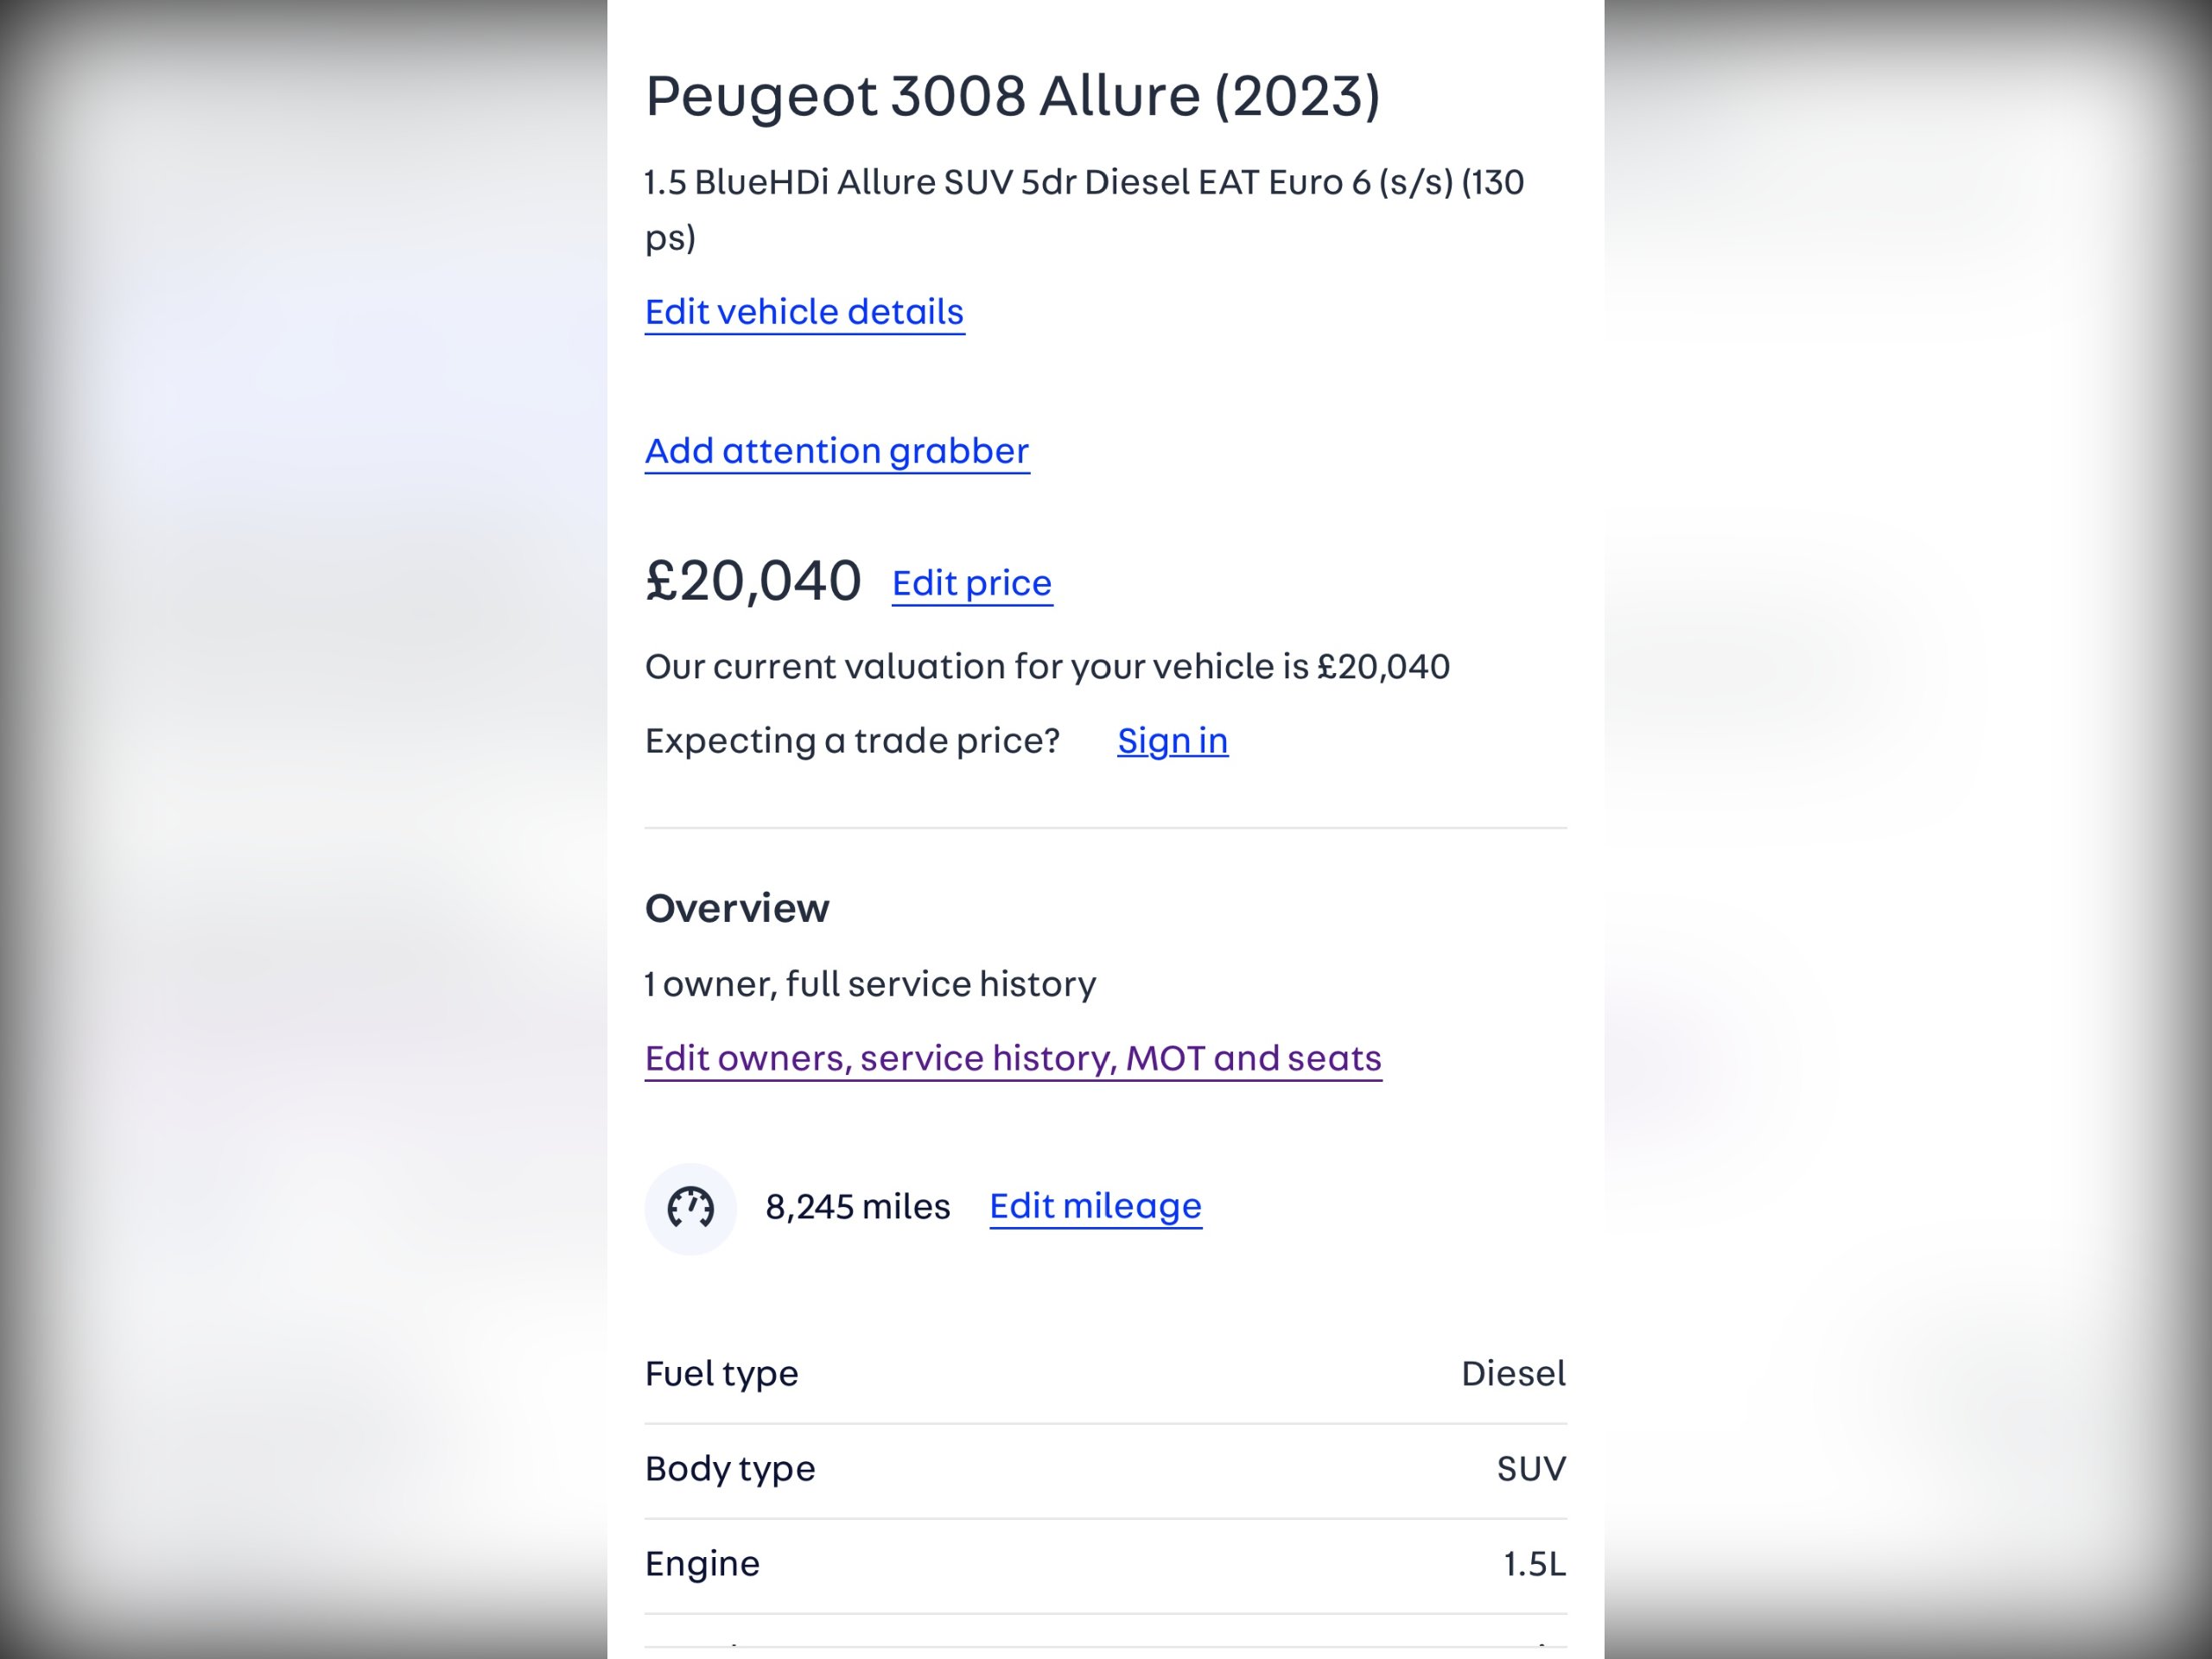Image resolution: width=2212 pixels, height=1659 pixels.
Task: Click the Diesel value in Fuel type row
Action: pyautogui.click(x=1513, y=1374)
